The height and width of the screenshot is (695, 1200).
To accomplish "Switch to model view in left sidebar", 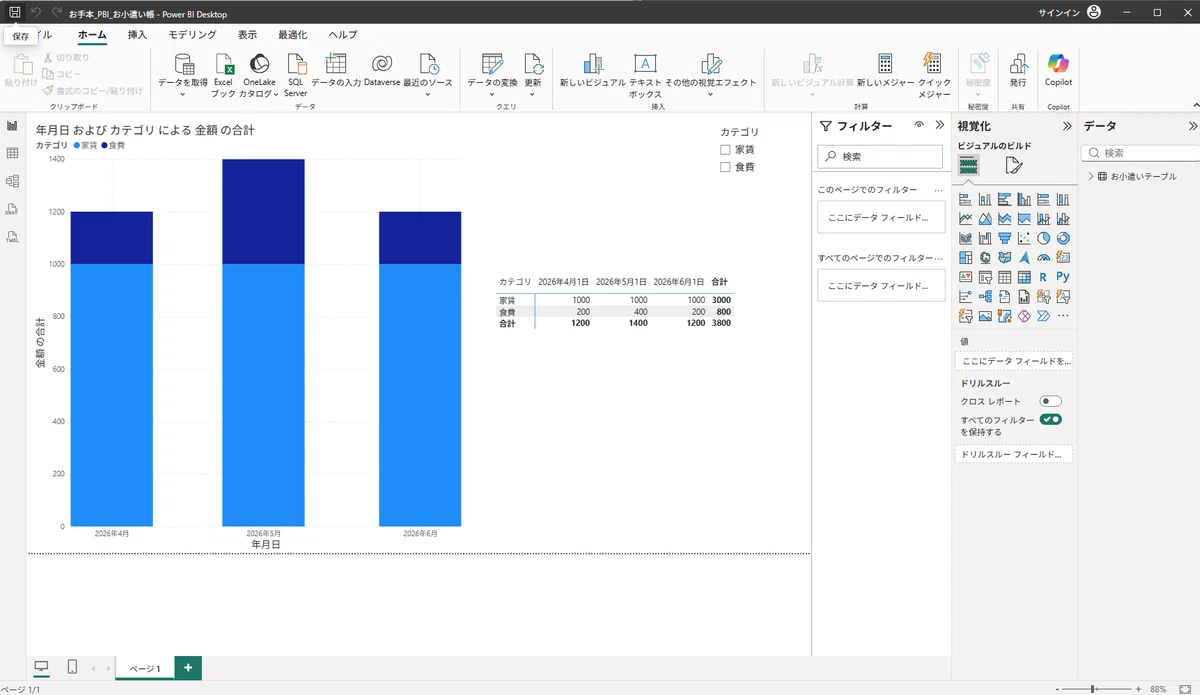I will pyautogui.click(x=13, y=181).
